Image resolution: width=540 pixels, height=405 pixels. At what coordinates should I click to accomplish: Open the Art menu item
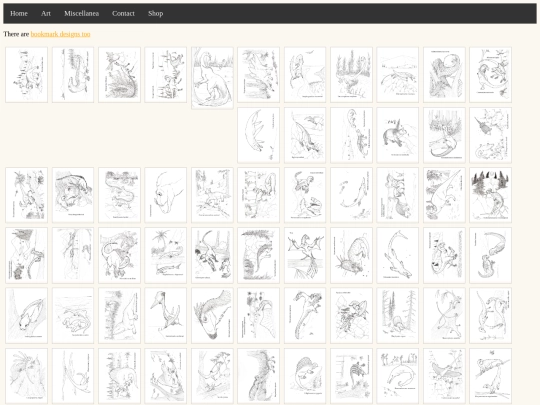pyautogui.click(x=46, y=13)
